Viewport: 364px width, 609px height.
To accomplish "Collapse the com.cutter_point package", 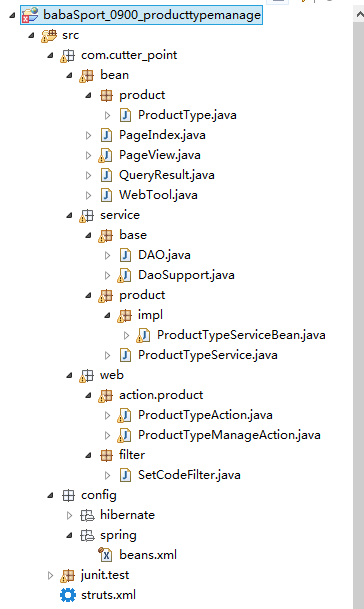I will tap(51, 56).
